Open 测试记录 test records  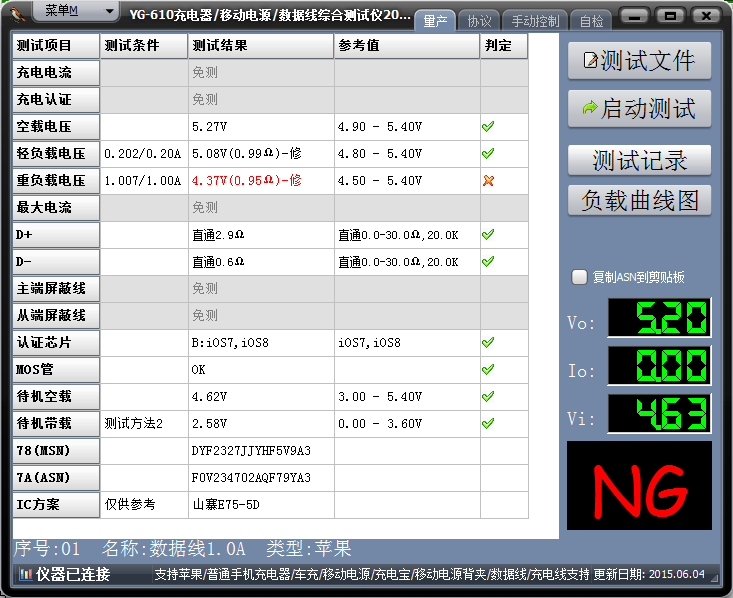click(640, 160)
